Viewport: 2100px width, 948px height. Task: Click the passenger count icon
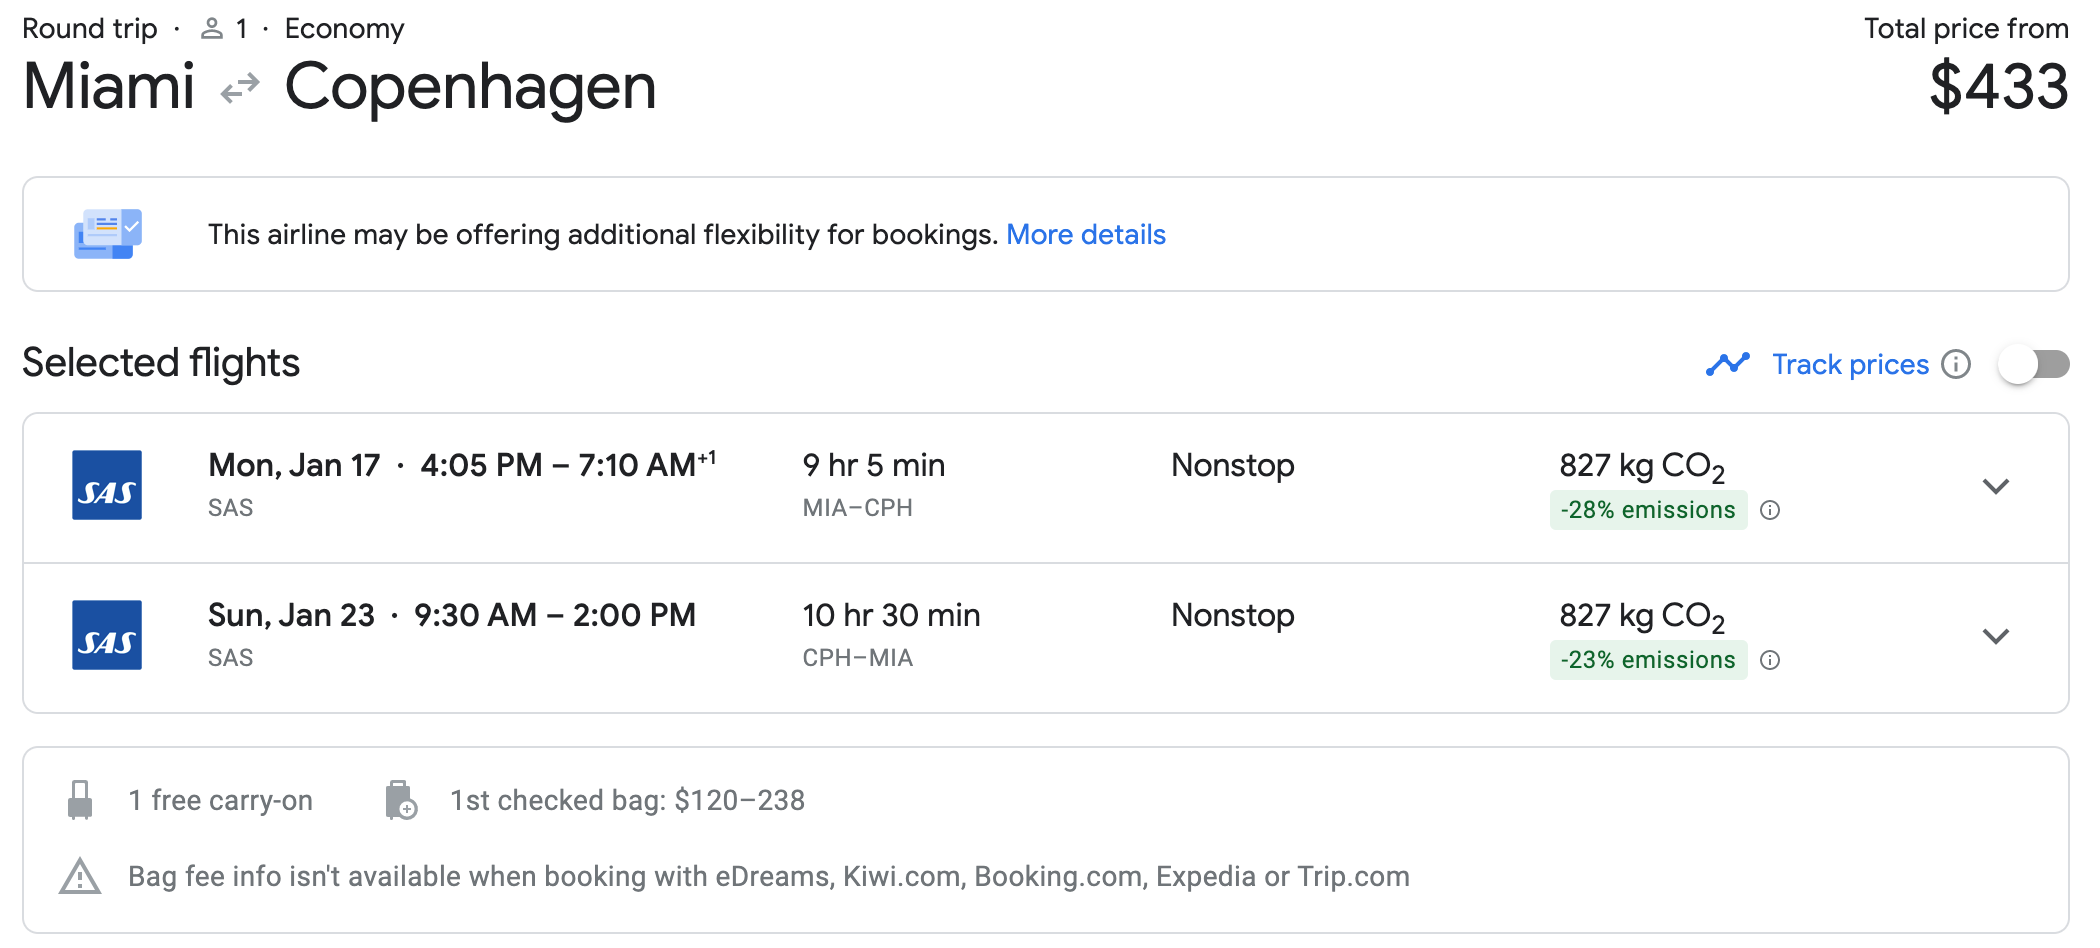click(x=211, y=29)
